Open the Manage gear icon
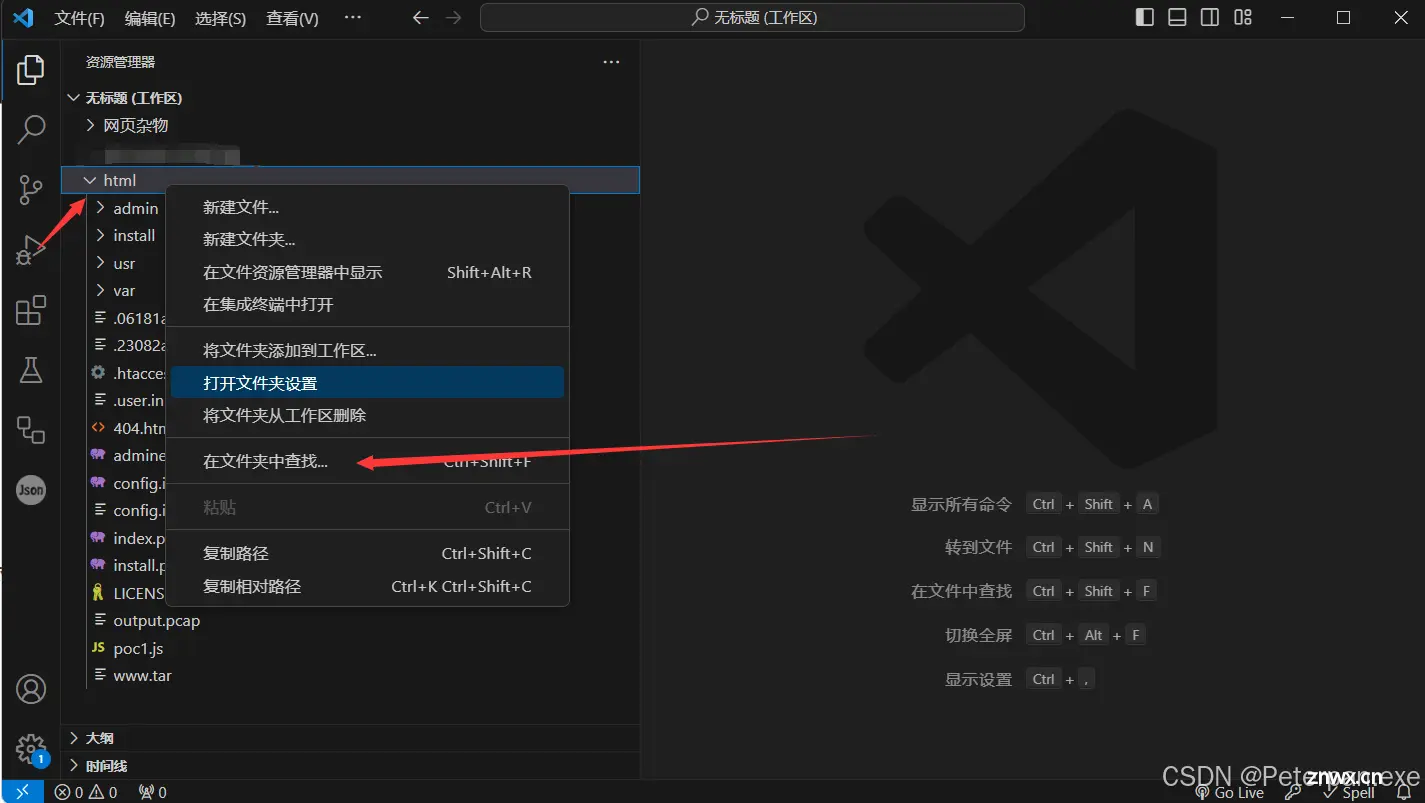Screen dimensions: 1425x803 (x=31, y=749)
